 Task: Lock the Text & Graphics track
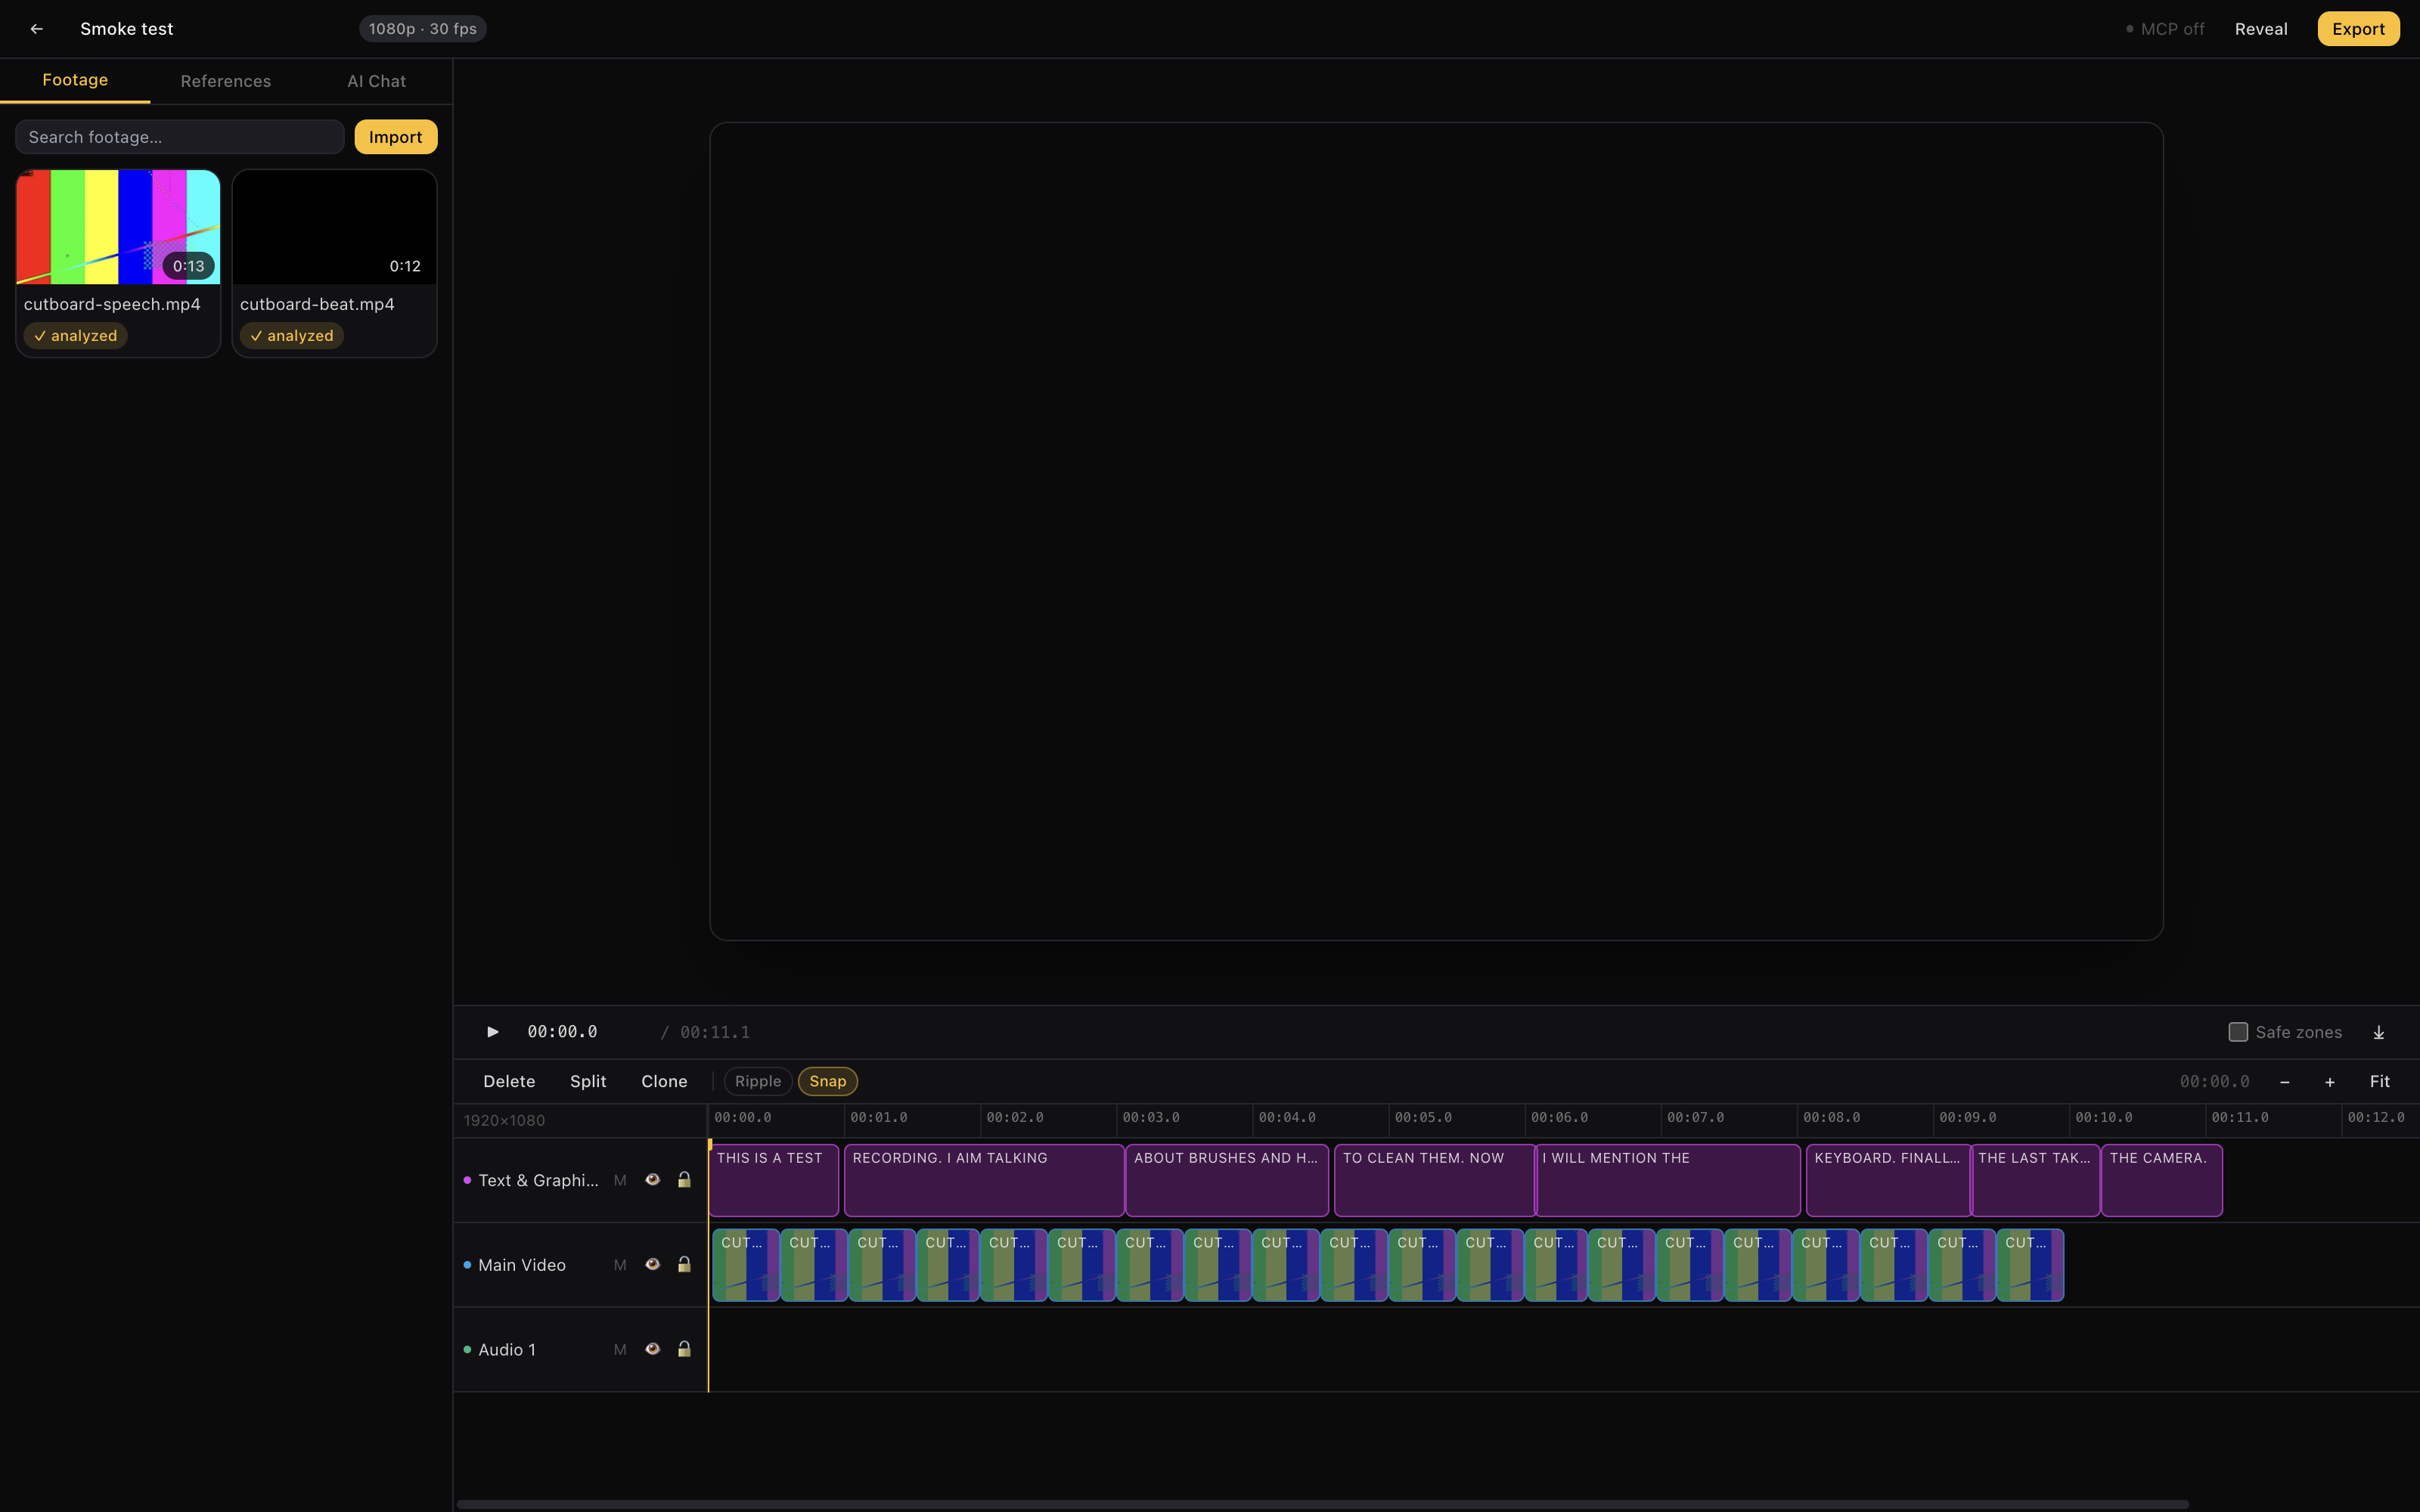(684, 1180)
